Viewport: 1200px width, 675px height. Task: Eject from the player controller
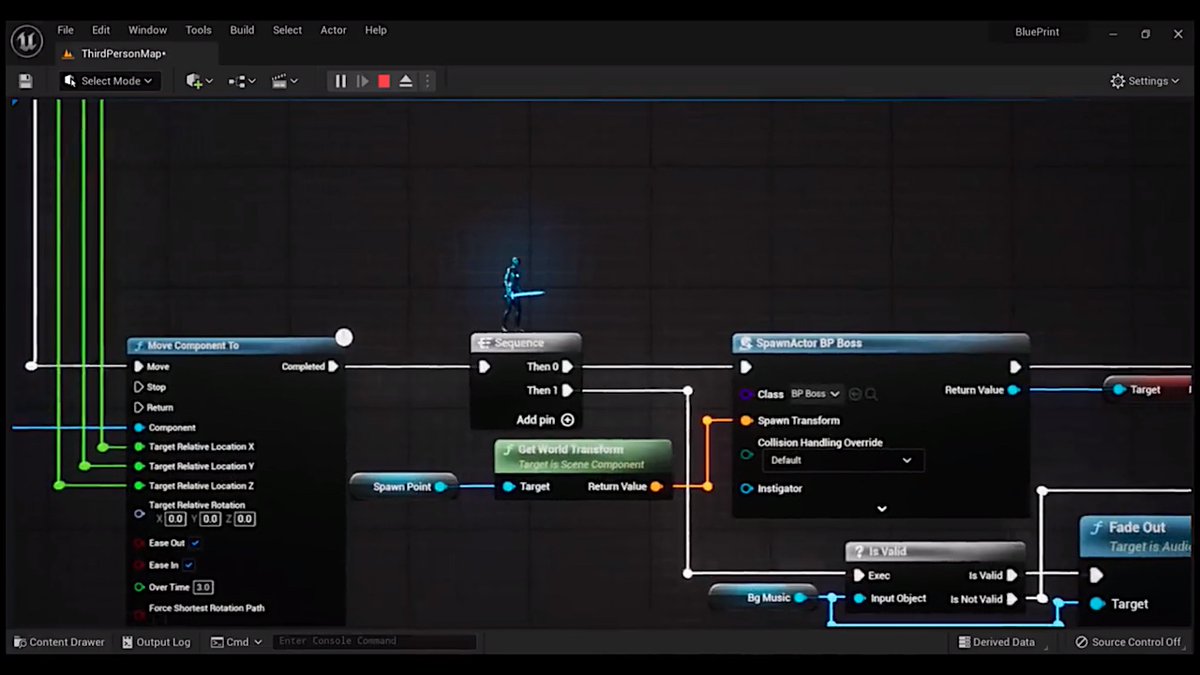click(406, 81)
